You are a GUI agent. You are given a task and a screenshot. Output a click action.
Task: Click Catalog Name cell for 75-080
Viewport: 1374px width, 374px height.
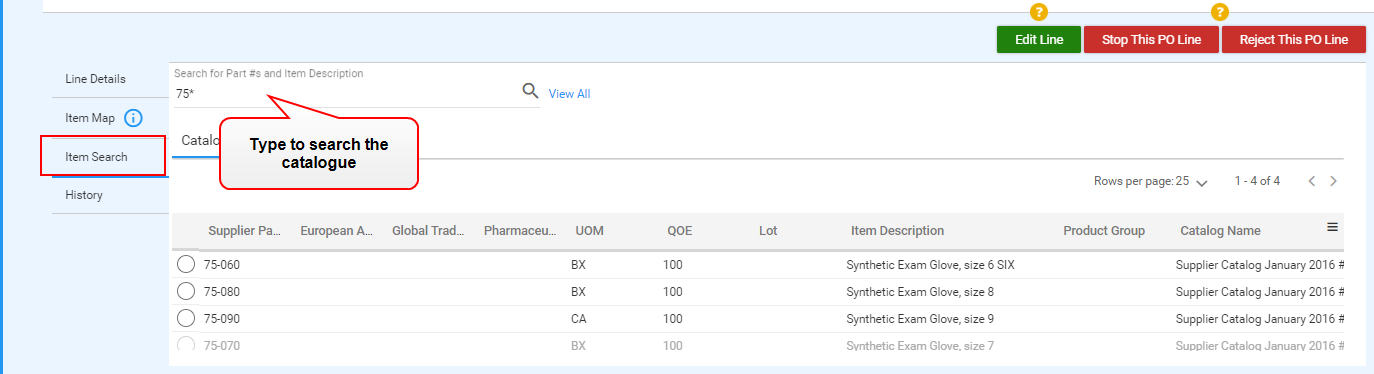(1260, 292)
